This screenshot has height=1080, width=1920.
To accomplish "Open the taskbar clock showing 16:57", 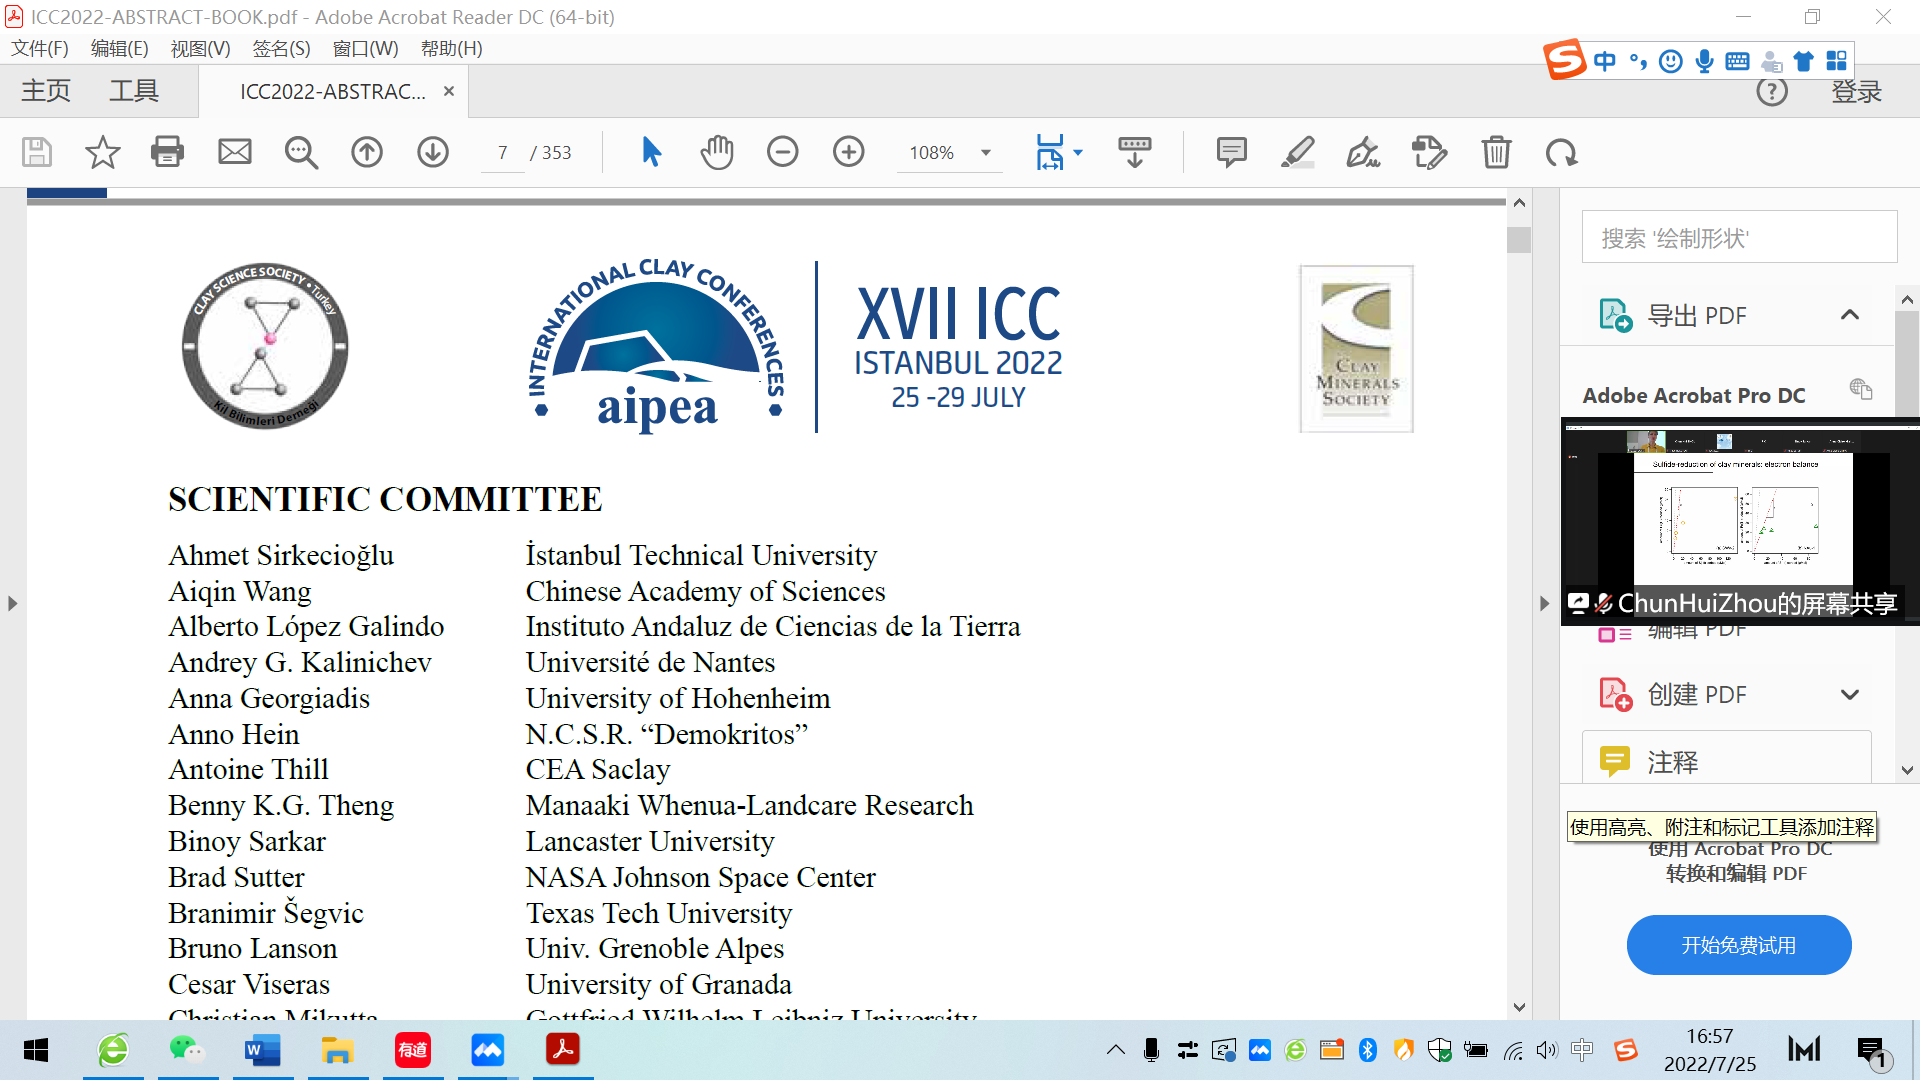I will 1710,1050.
